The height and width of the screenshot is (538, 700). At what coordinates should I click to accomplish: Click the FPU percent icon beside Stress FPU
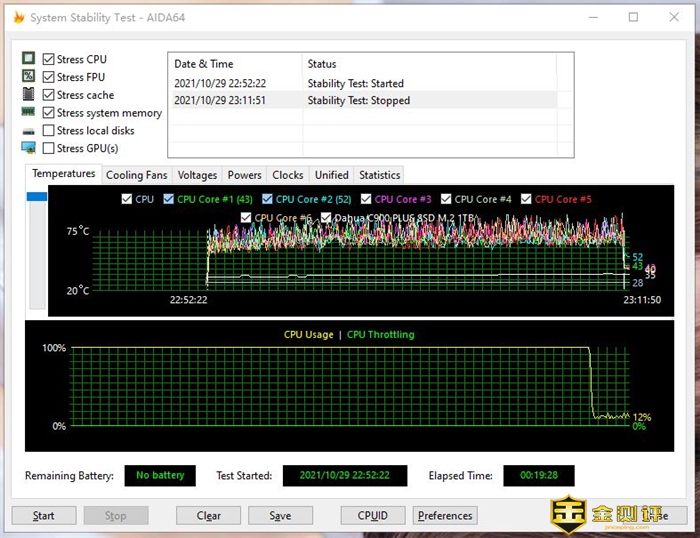pyautogui.click(x=28, y=77)
